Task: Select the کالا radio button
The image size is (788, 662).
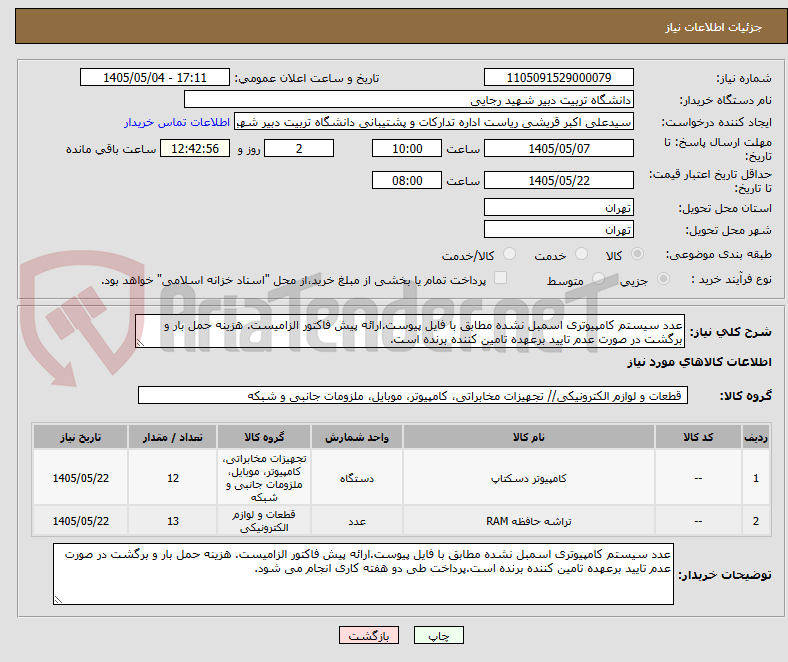Action: pyautogui.click(x=637, y=254)
